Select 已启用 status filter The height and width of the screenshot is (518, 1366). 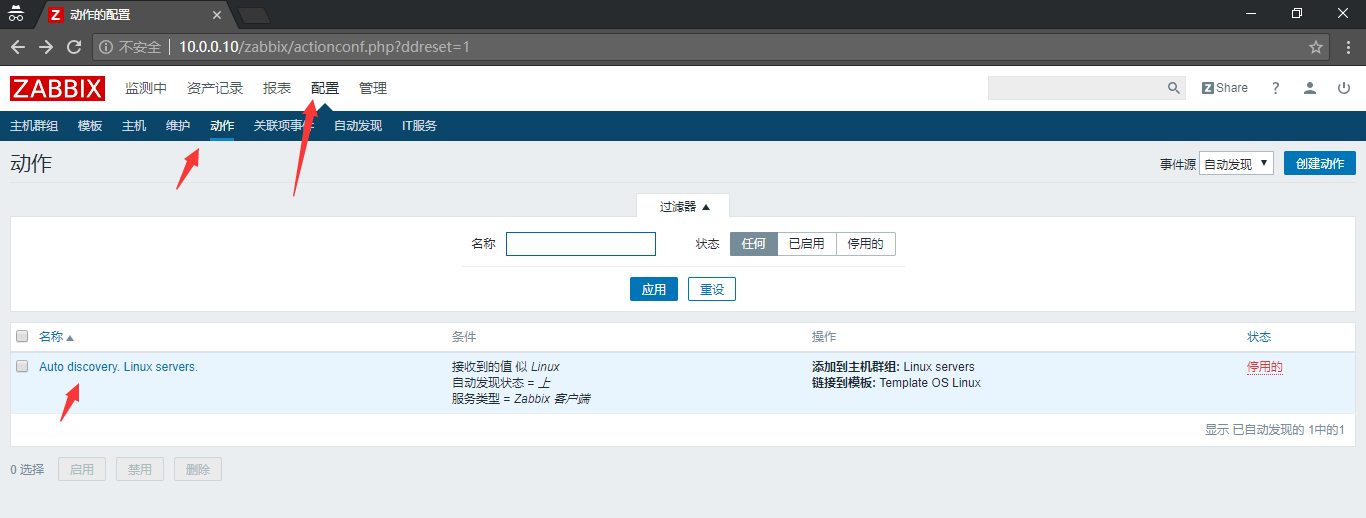[806, 244]
